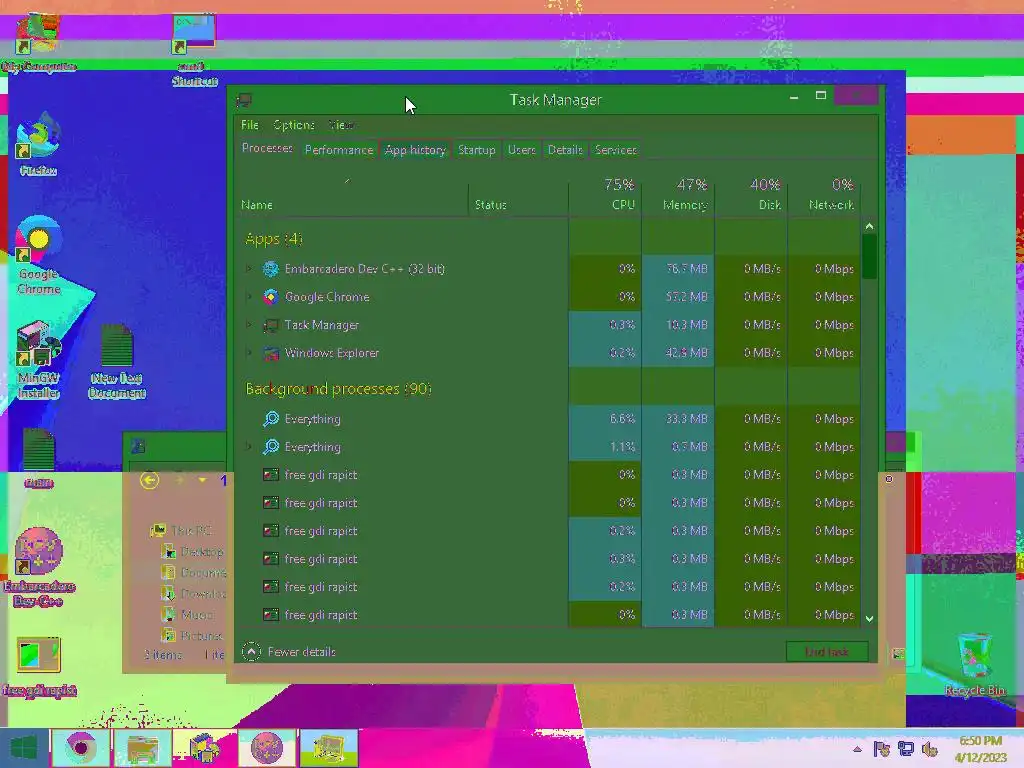This screenshot has width=1024, height=768.
Task: Click the Action Center flag tray icon
Action: point(881,749)
